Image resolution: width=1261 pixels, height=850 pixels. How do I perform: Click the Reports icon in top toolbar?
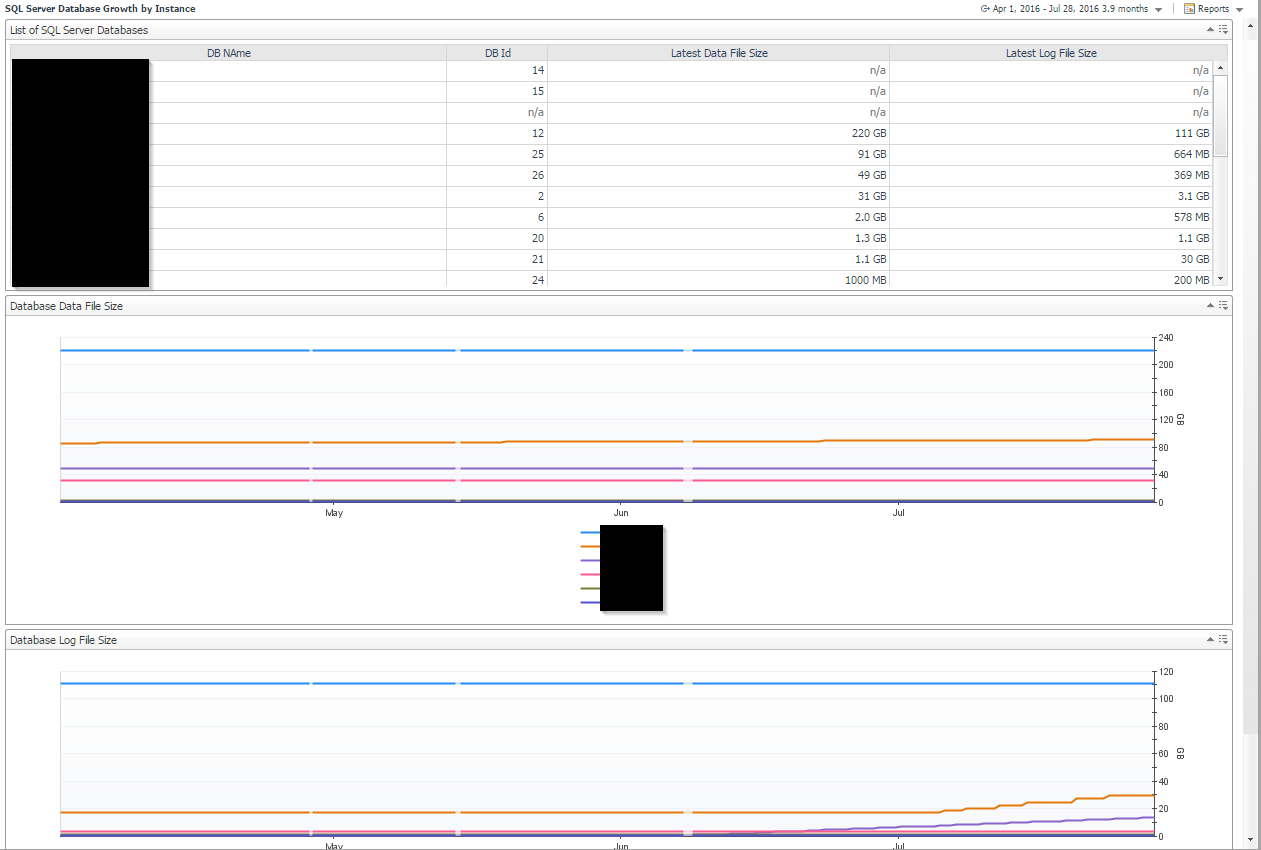(x=1189, y=9)
